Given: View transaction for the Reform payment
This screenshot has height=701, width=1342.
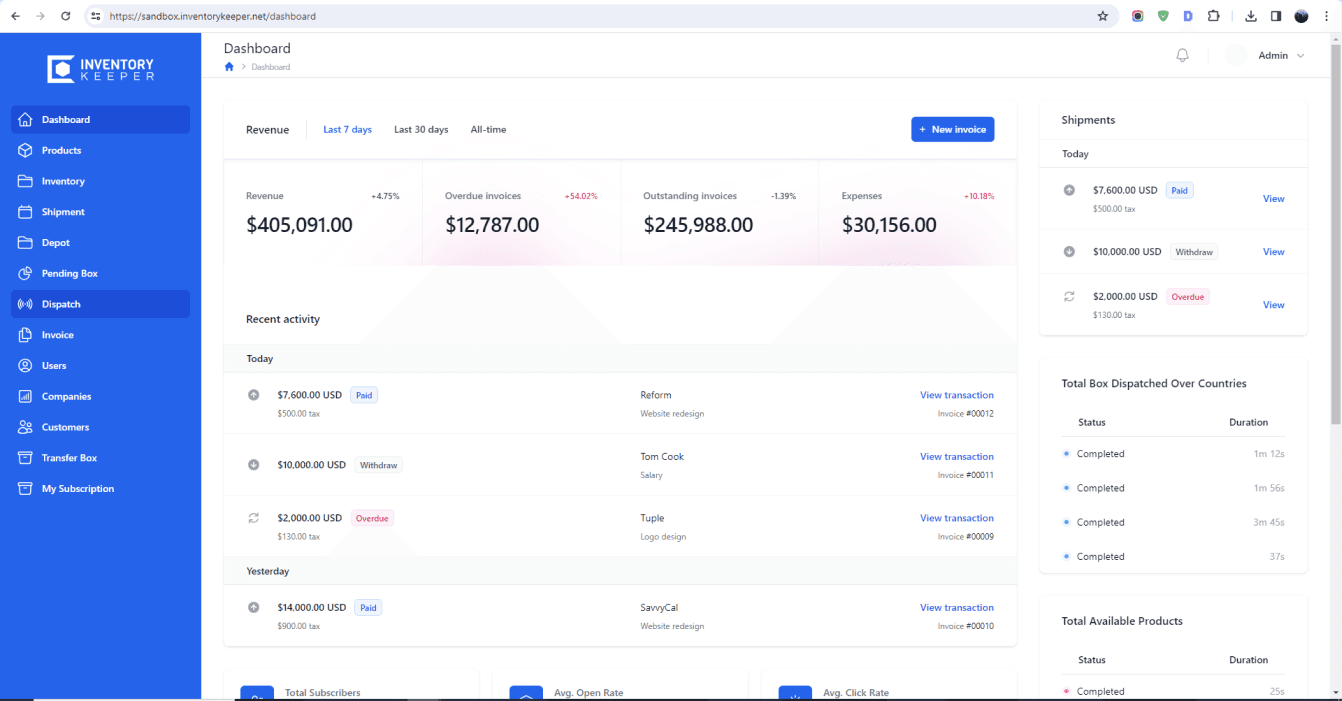Looking at the screenshot, I should (x=956, y=395).
